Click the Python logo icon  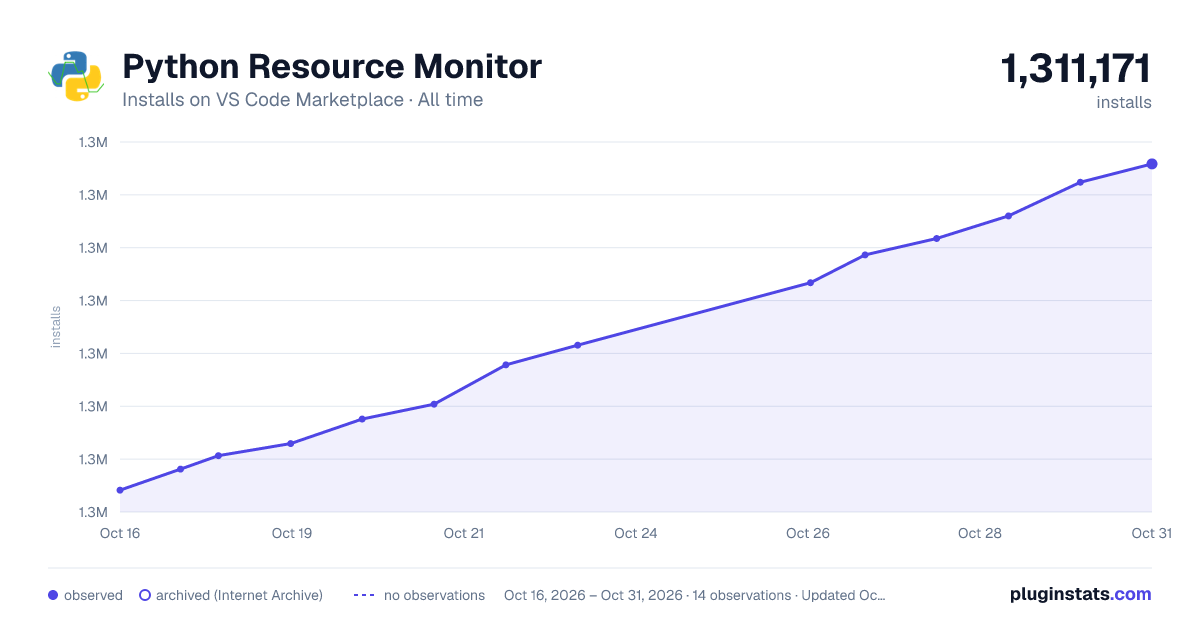coord(76,75)
